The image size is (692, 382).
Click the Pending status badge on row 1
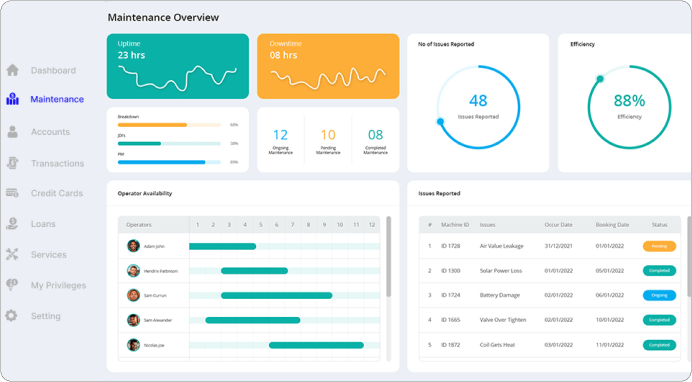(659, 246)
